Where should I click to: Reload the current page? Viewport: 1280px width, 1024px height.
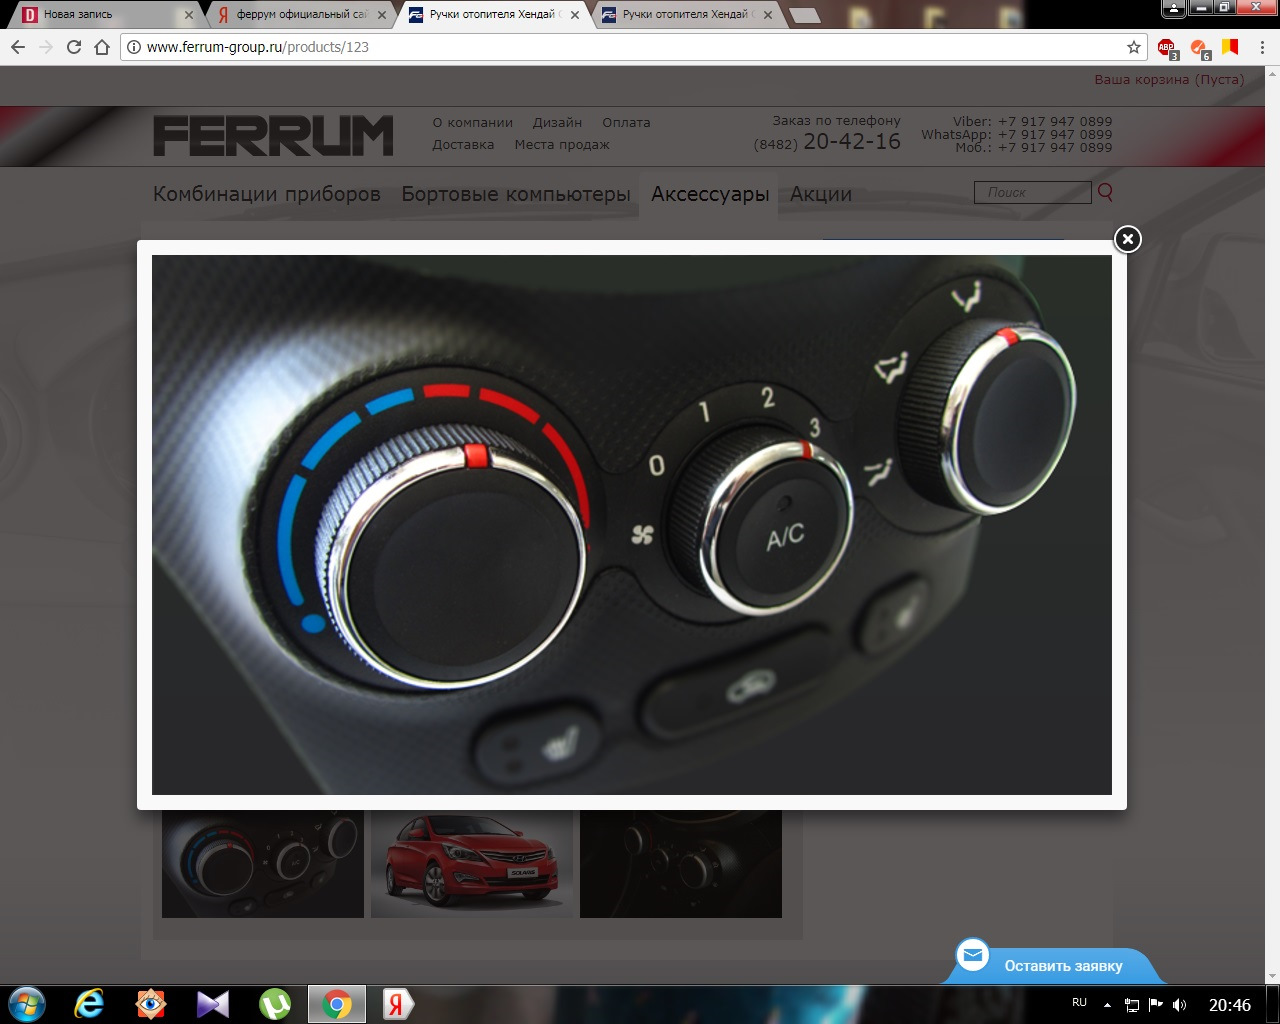[74, 47]
